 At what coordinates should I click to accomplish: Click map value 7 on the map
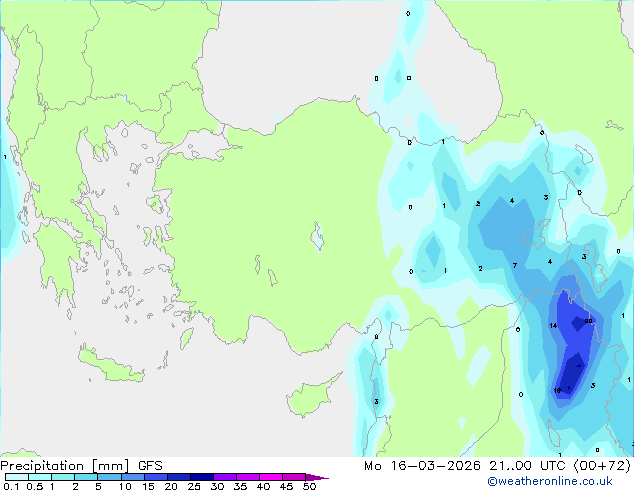[514, 266]
